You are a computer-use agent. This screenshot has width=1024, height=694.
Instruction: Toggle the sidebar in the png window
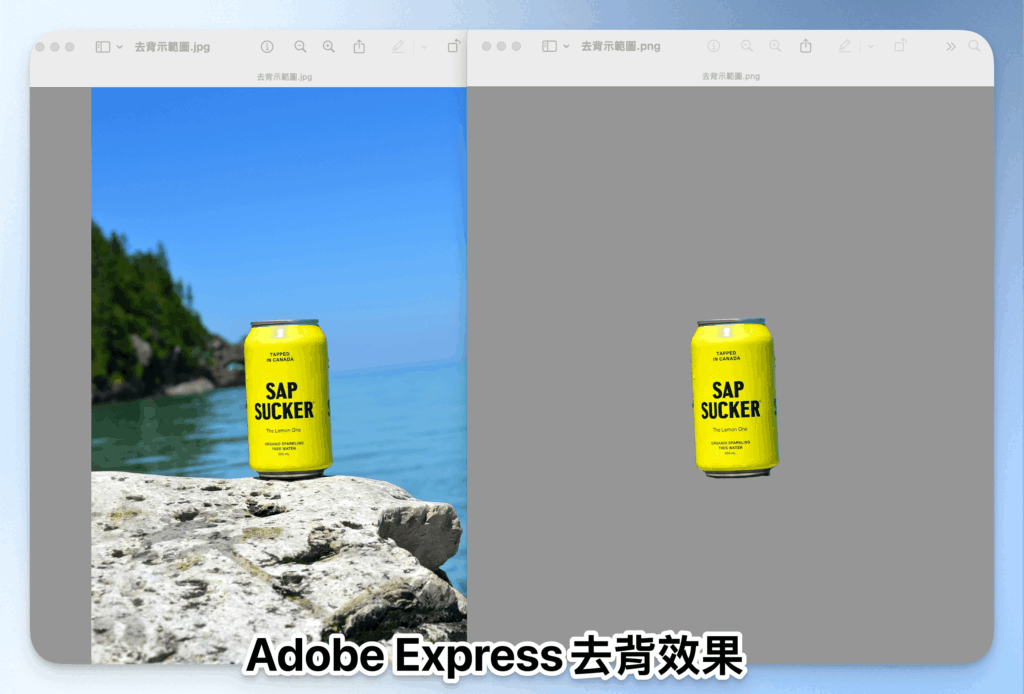coord(549,46)
